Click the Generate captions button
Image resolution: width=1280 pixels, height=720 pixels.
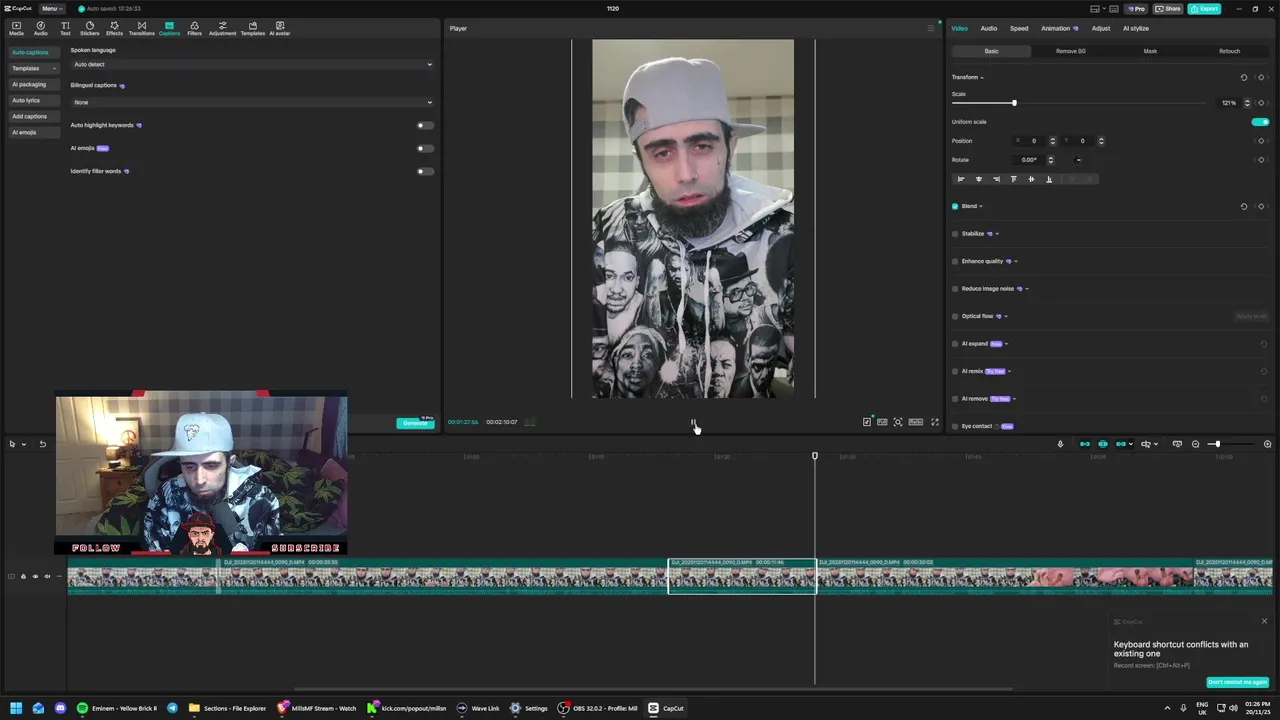415,423
